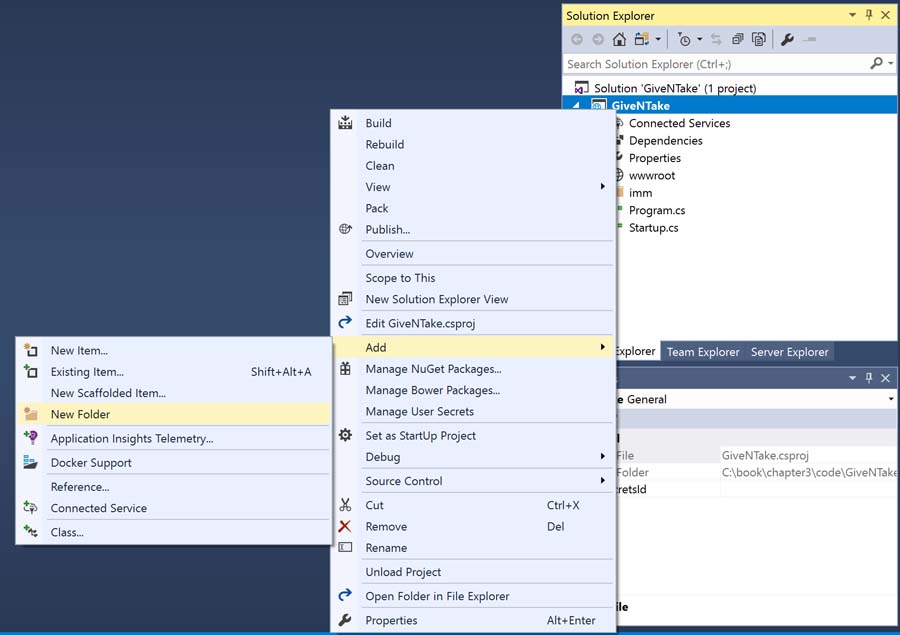
Task: Click the Home icon in Solution Explorer toolbar
Action: pyautogui.click(x=619, y=40)
